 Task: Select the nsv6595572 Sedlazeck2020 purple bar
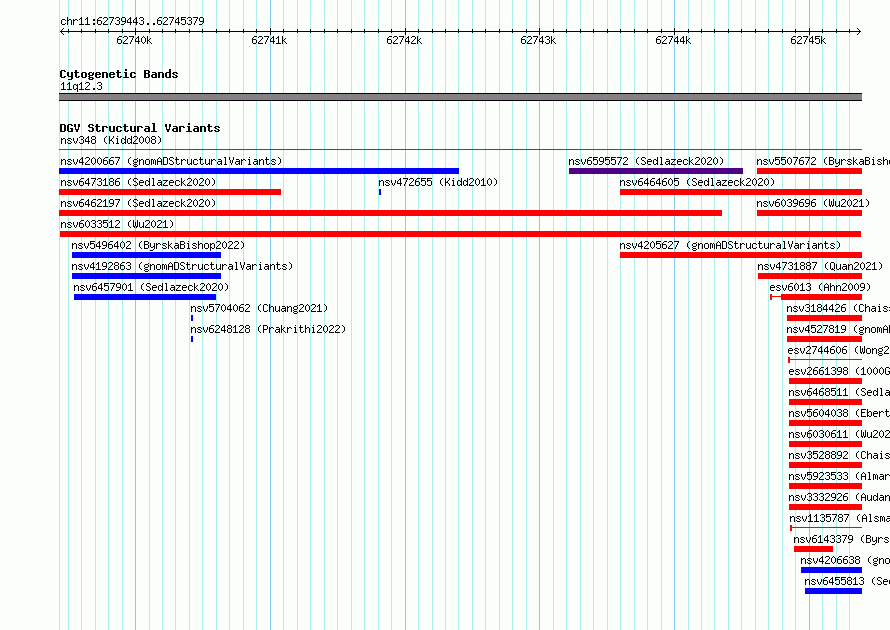[x=656, y=171]
